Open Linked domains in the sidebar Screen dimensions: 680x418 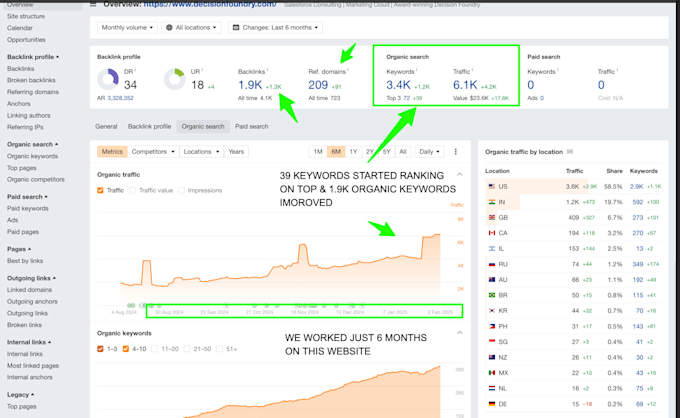[x=29, y=290]
